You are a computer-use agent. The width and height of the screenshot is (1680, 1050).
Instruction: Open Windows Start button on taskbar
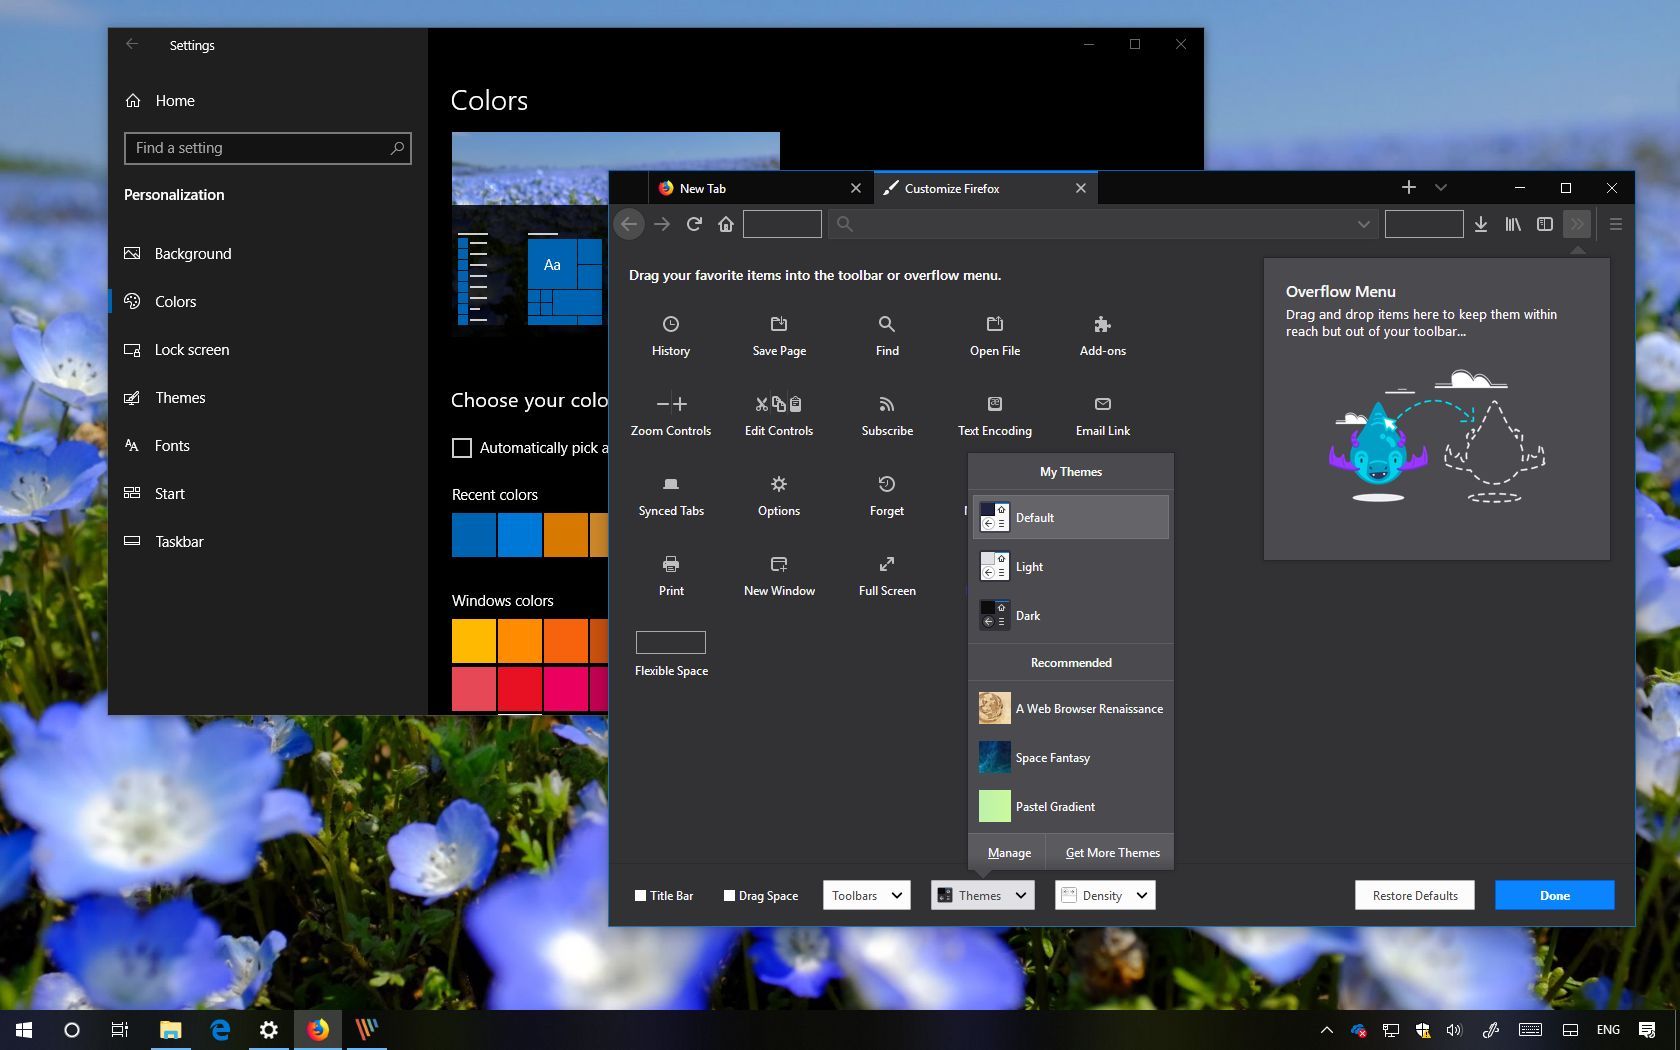tap(24, 1030)
